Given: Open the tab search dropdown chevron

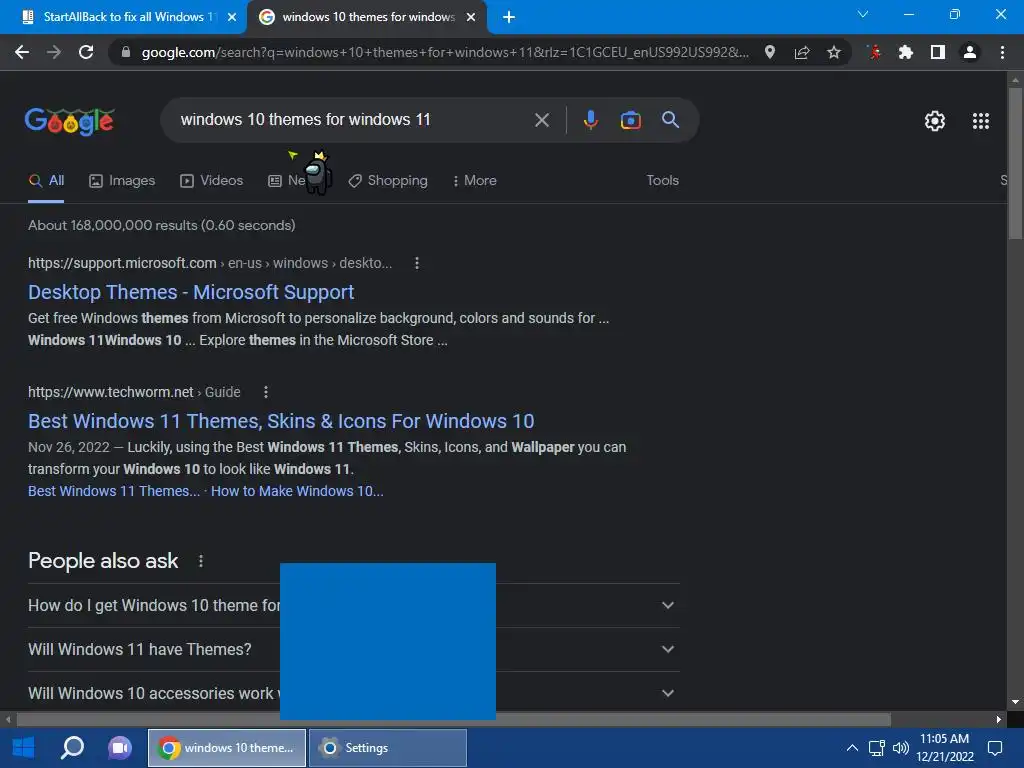Looking at the screenshot, I should [863, 14].
